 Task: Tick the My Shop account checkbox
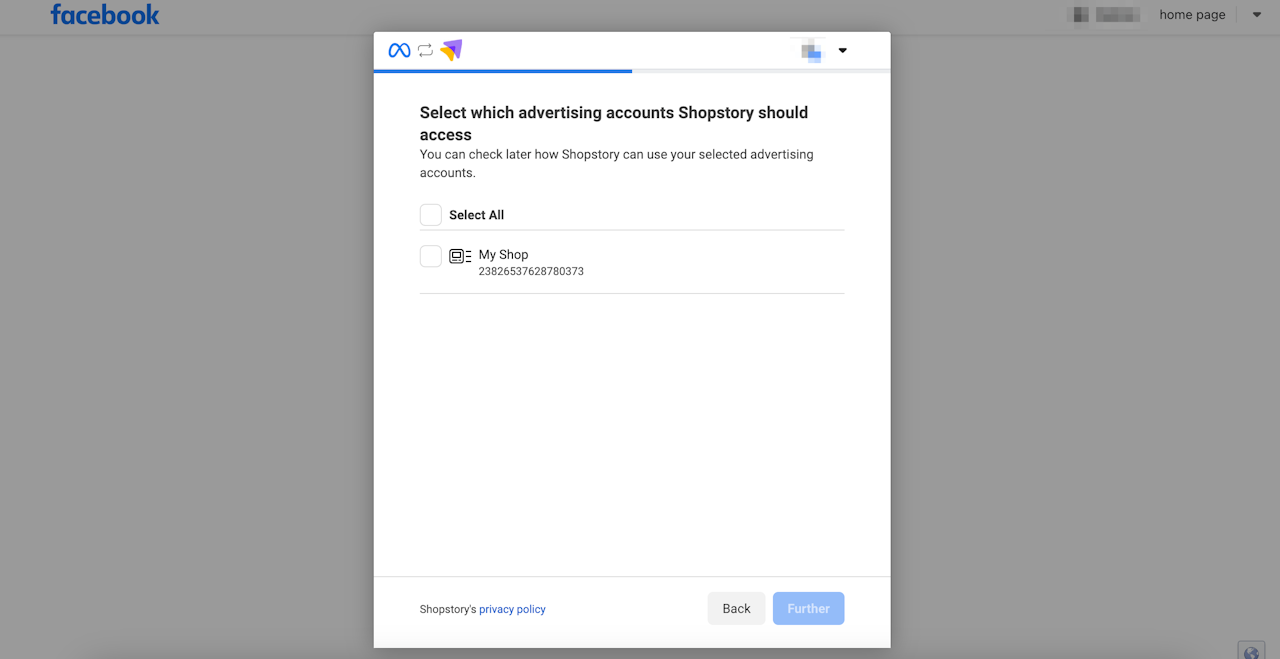431,256
